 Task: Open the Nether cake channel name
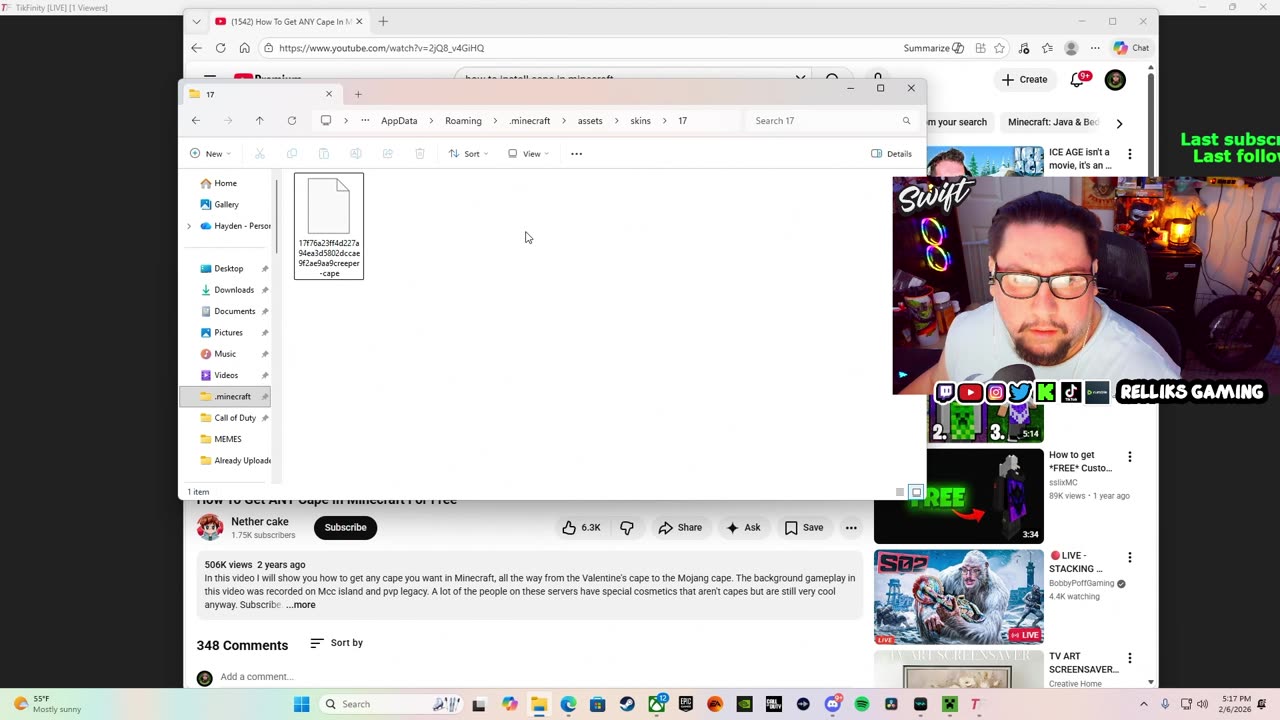[260, 522]
